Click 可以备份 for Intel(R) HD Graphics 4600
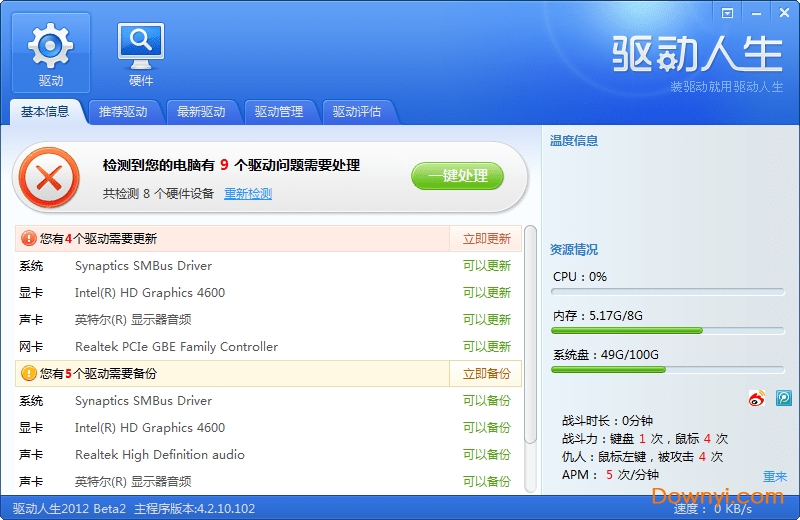800x520 pixels. [x=487, y=428]
